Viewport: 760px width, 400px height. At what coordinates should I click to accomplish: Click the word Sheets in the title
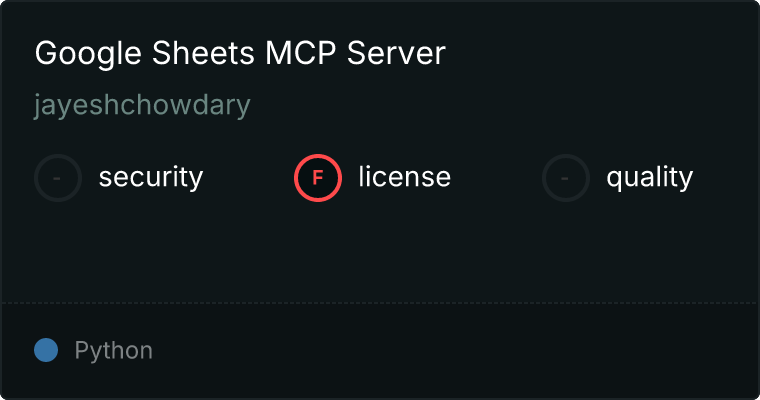coord(203,53)
